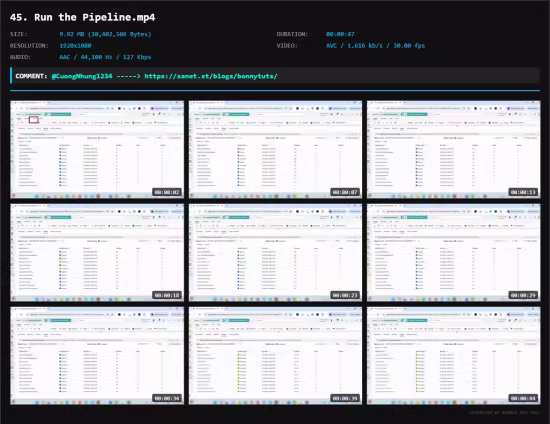Viewport: 550px width, 424px height.
Task: View the screenshot frame at 00:00:34
Action: pyautogui.click(x=97, y=356)
